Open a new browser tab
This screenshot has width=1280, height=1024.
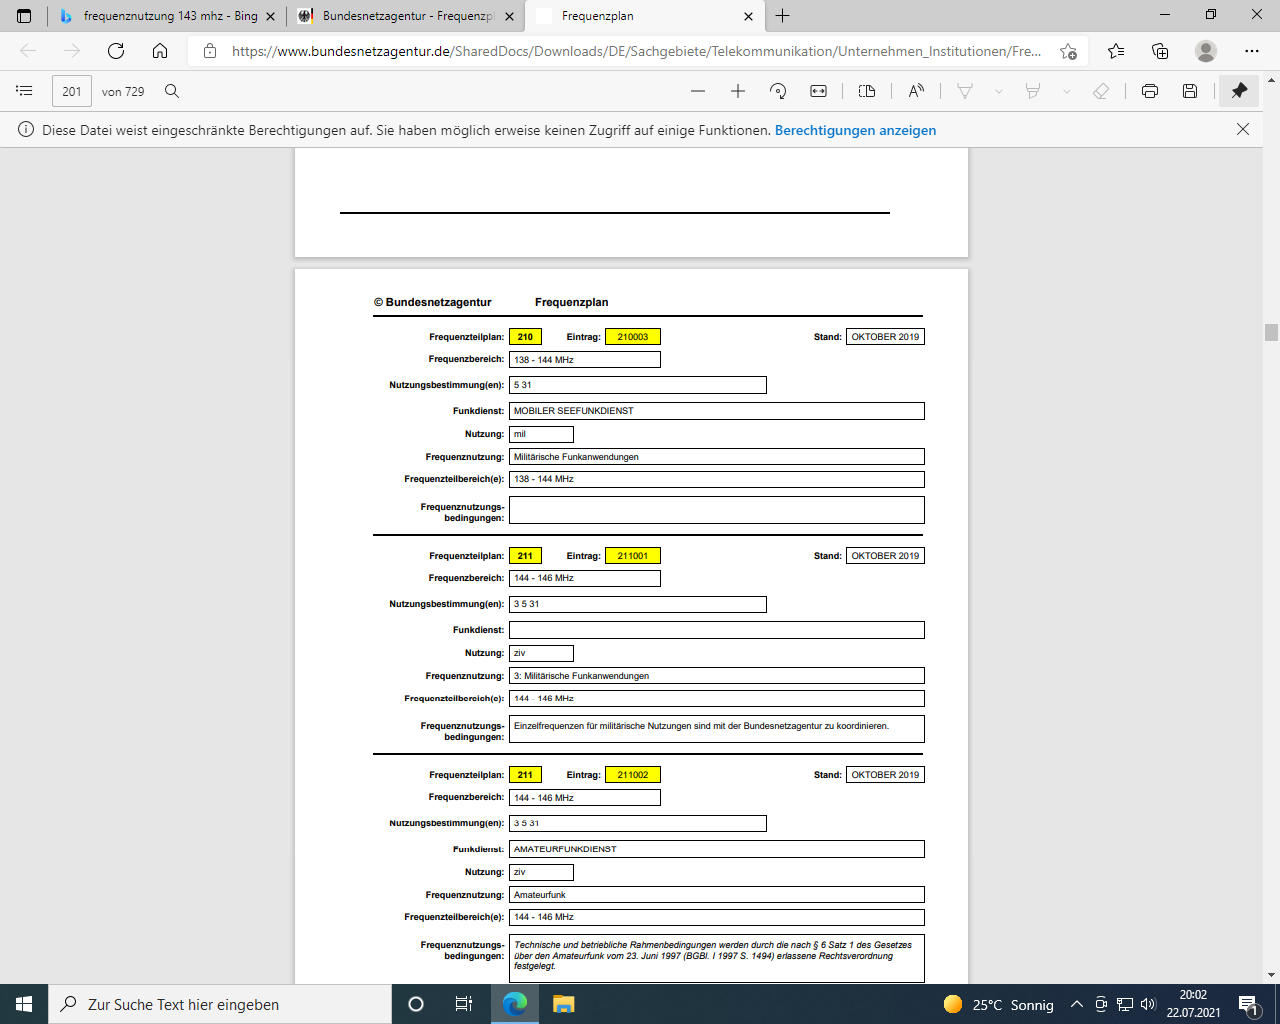pyautogui.click(x=783, y=16)
